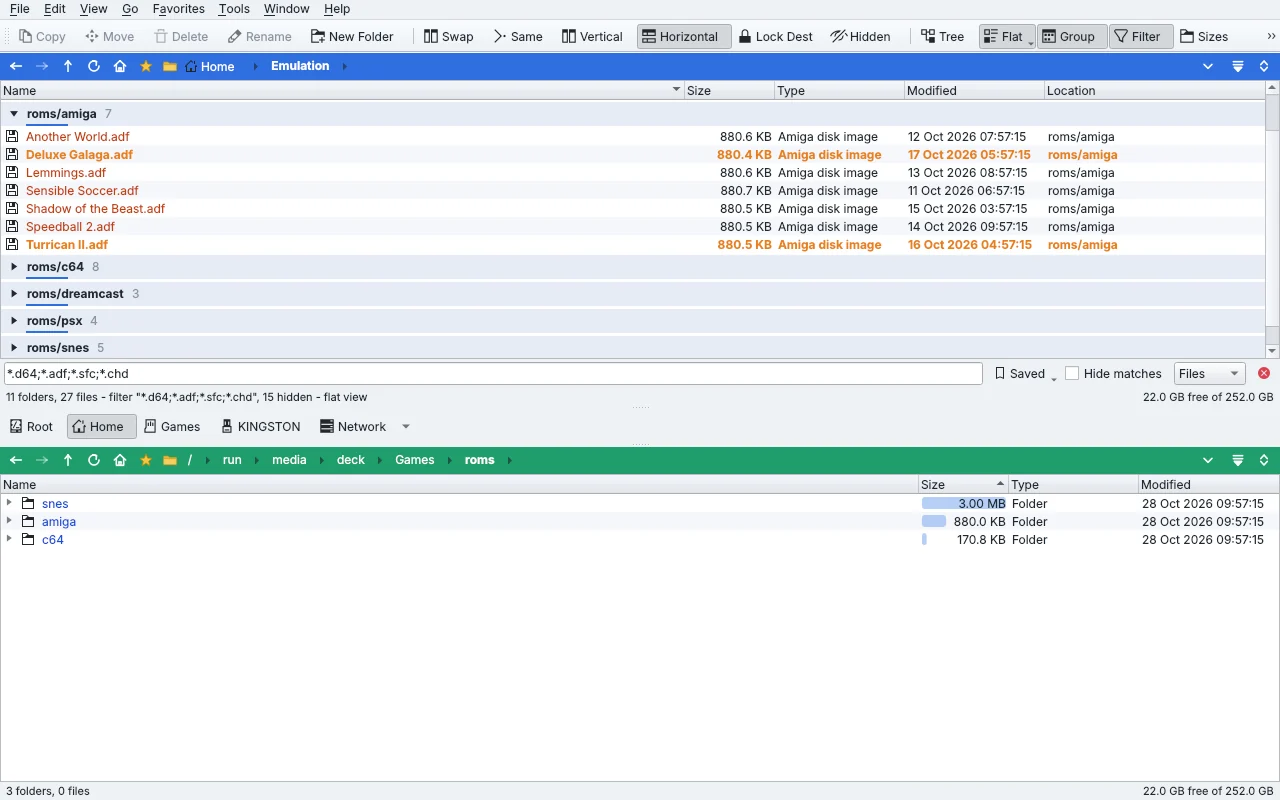Click the New Folder toolbar button
The height and width of the screenshot is (800, 1280).
352,37
